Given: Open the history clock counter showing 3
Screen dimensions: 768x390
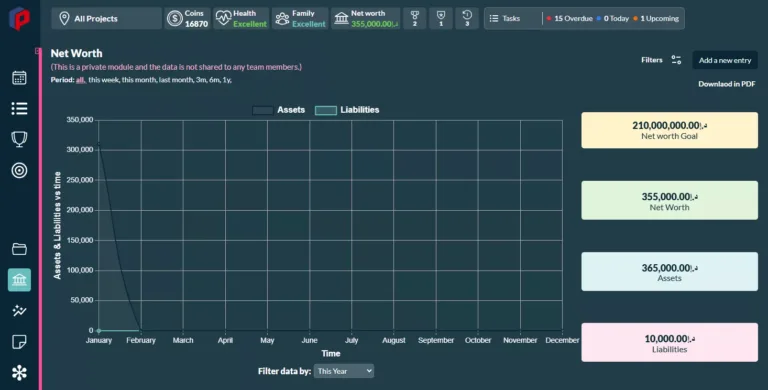Looking at the screenshot, I should point(467,19).
